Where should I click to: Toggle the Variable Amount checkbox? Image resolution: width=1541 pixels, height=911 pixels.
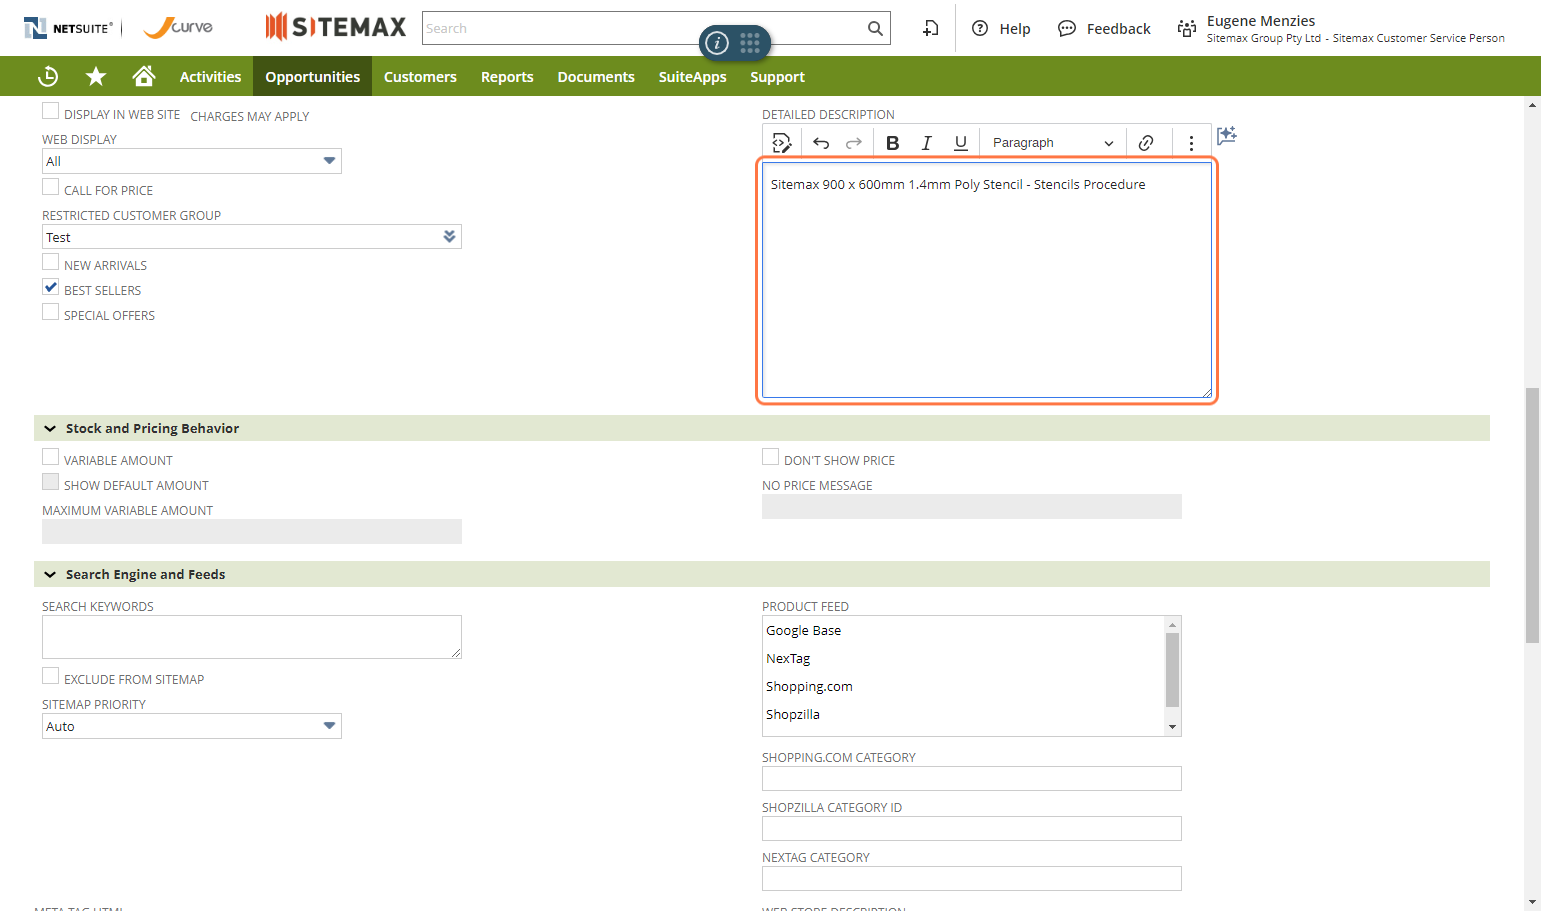pyautogui.click(x=50, y=457)
